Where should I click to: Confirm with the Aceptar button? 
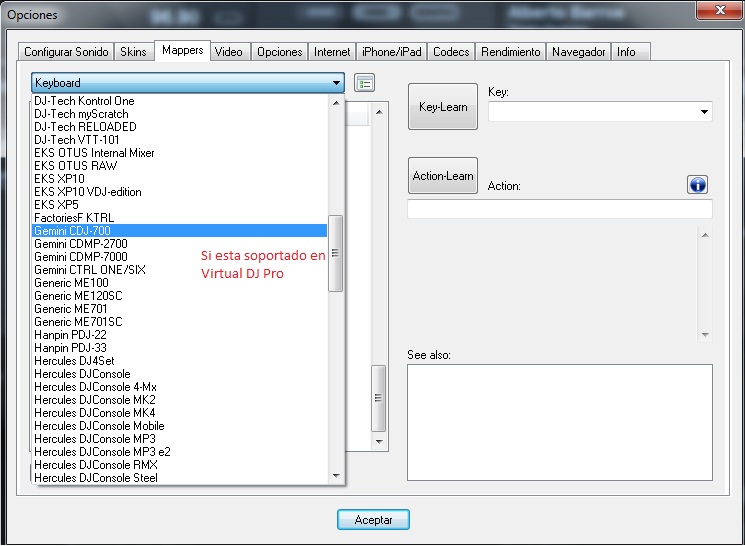pyautogui.click(x=373, y=519)
